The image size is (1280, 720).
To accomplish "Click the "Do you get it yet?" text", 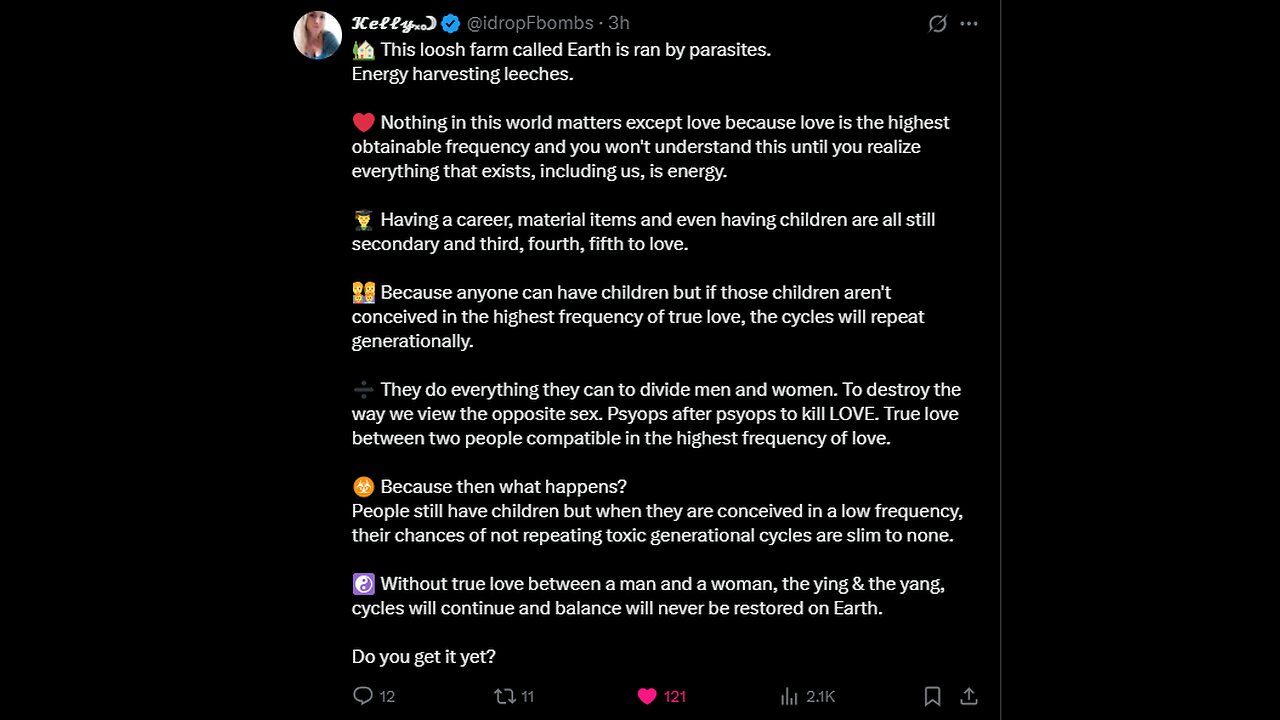I will point(424,657).
